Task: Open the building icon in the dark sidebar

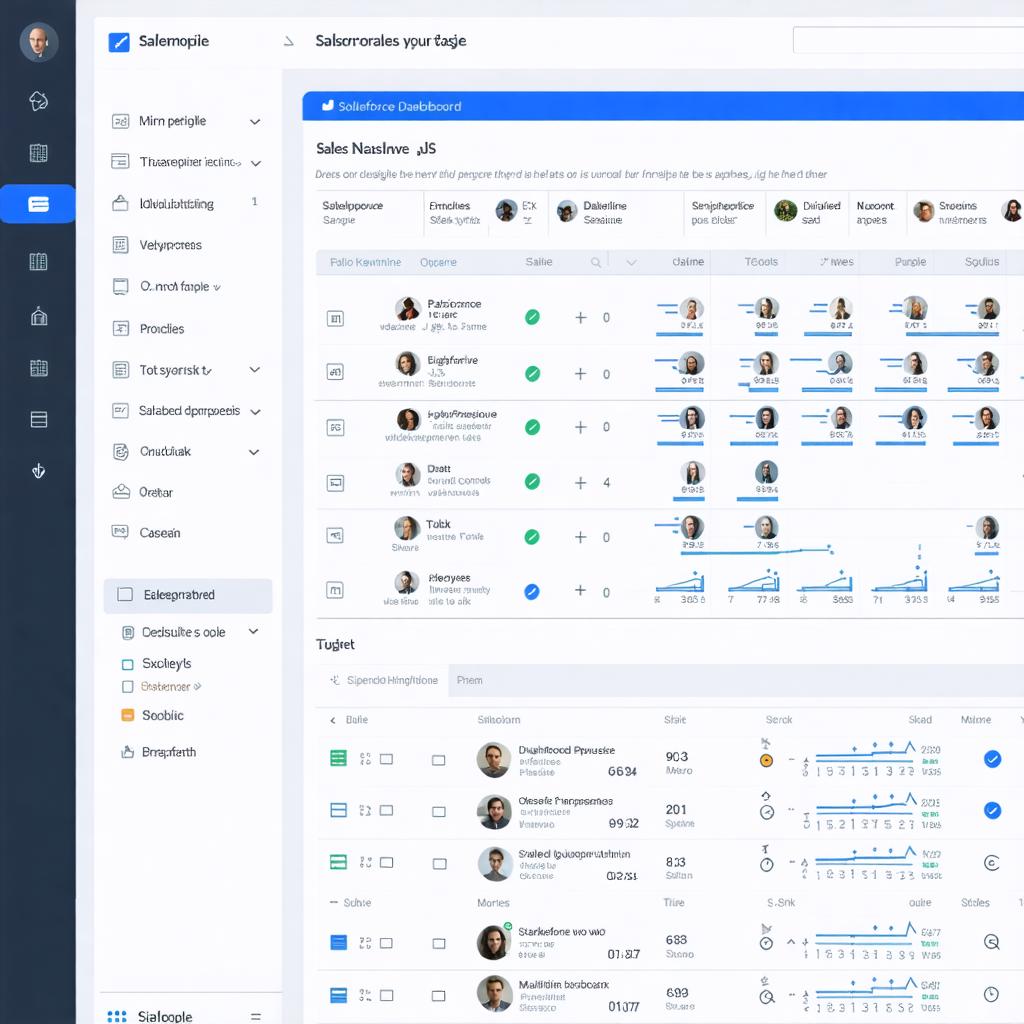Action: (39, 316)
